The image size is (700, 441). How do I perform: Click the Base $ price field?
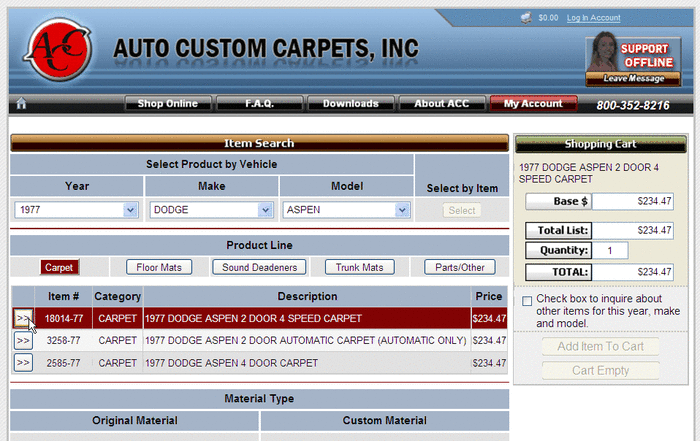(633, 201)
